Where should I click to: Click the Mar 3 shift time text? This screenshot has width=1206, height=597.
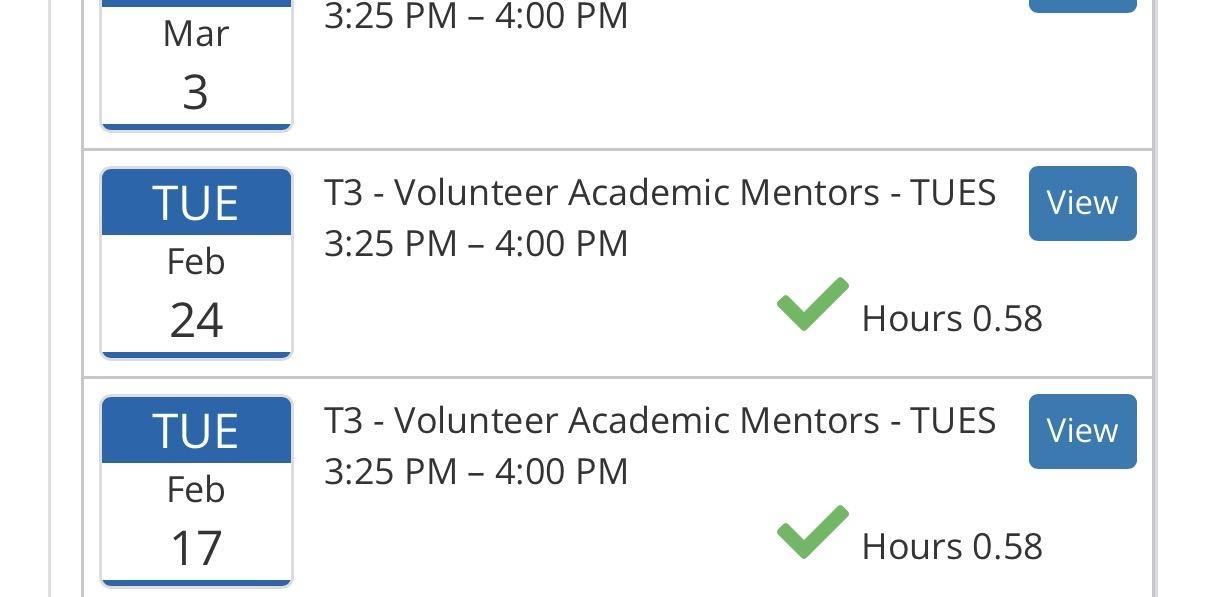[x=476, y=16]
